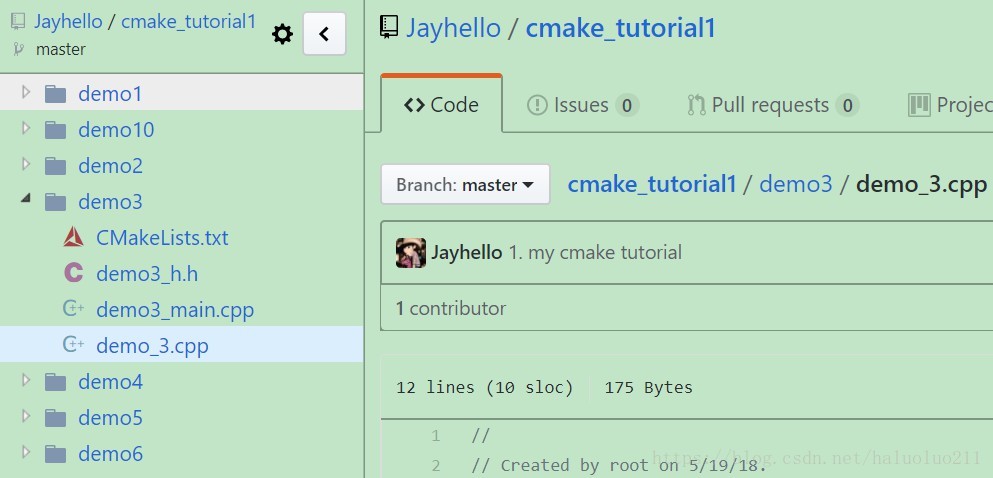Image resolution: width=993 pixels, height=478 pixels.
Task: Select the demo1 folder name
Action: tap(110, 94)
